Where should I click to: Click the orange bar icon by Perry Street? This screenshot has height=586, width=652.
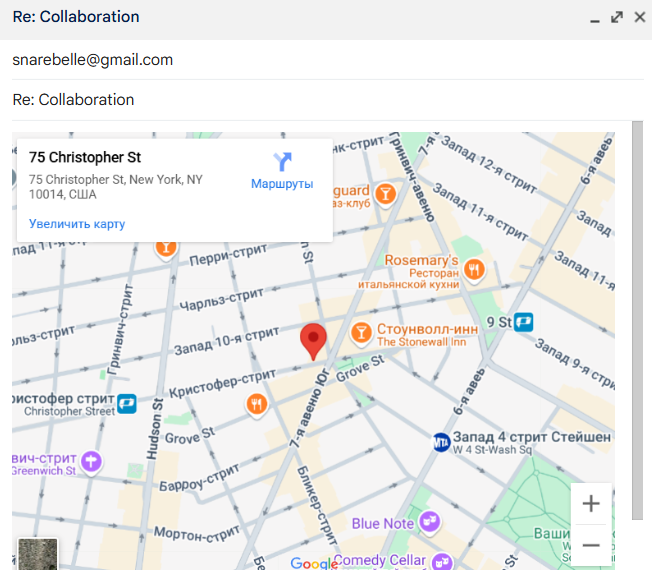166,247
